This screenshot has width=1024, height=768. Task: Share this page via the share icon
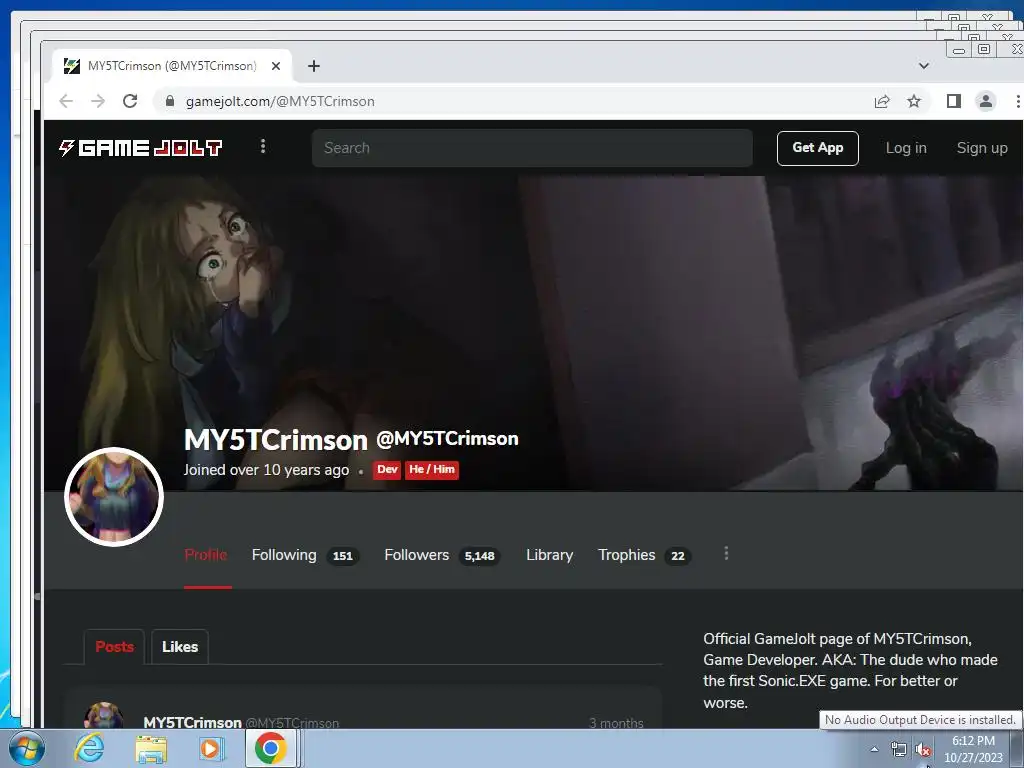(882, 101)
